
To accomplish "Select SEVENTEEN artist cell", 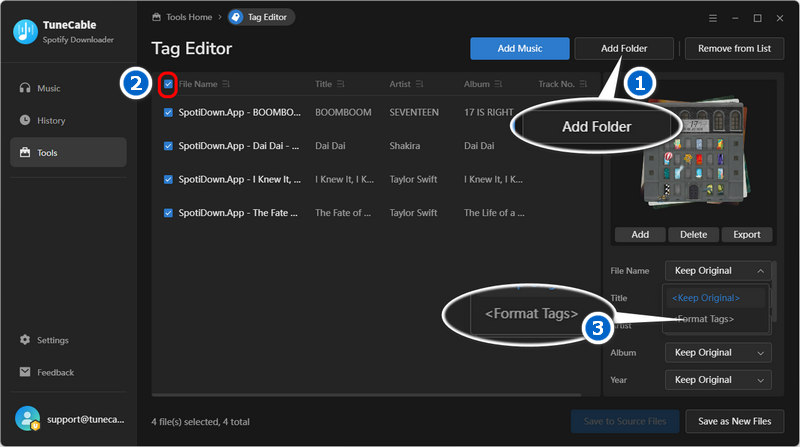I will point(414,112).
